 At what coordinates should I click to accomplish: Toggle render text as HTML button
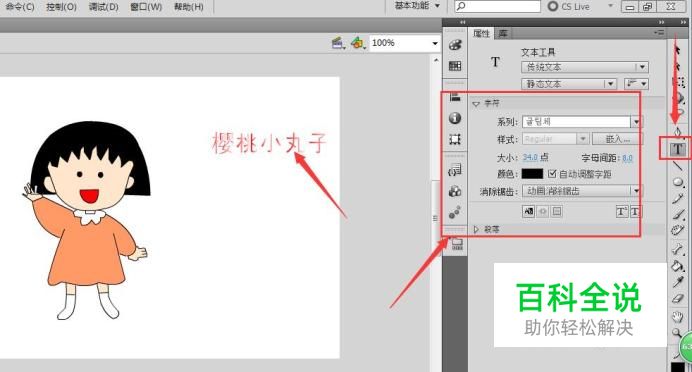543,211
